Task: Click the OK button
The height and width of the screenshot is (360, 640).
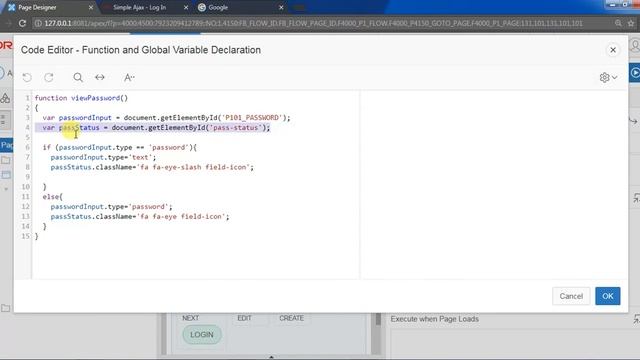Action: tap(607, 296)
